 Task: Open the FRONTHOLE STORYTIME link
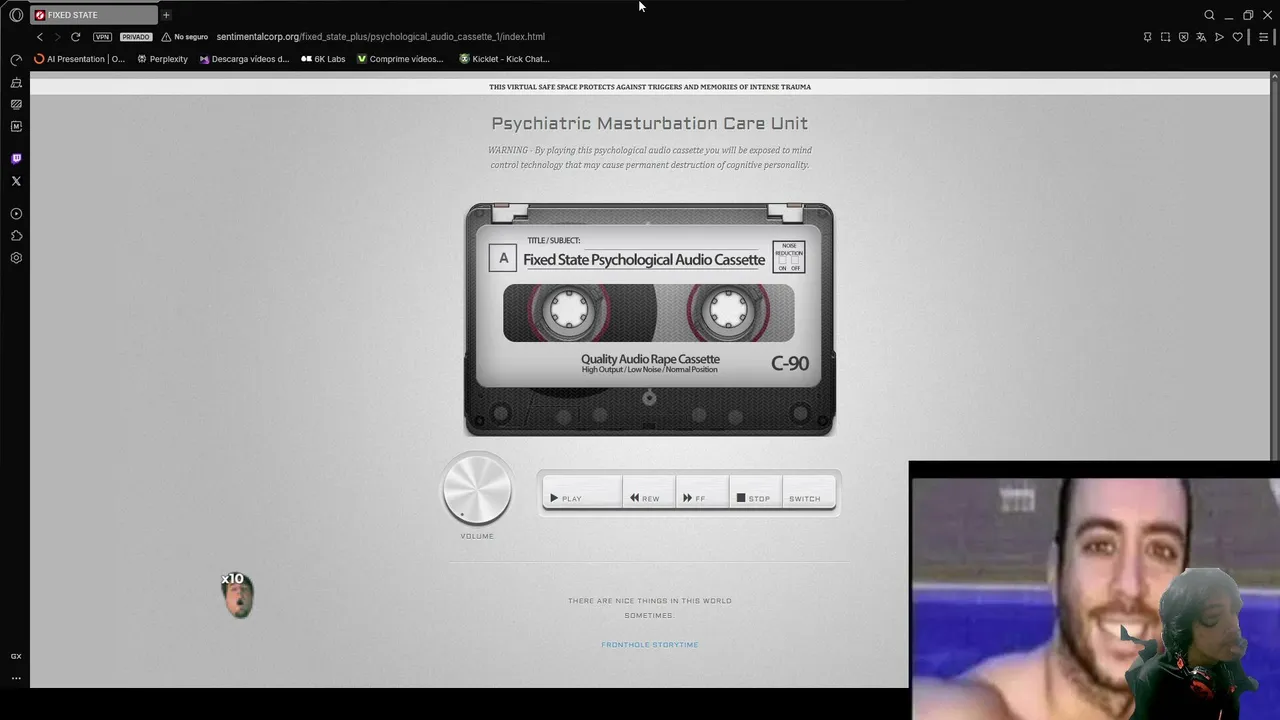(x=650, y=645)
